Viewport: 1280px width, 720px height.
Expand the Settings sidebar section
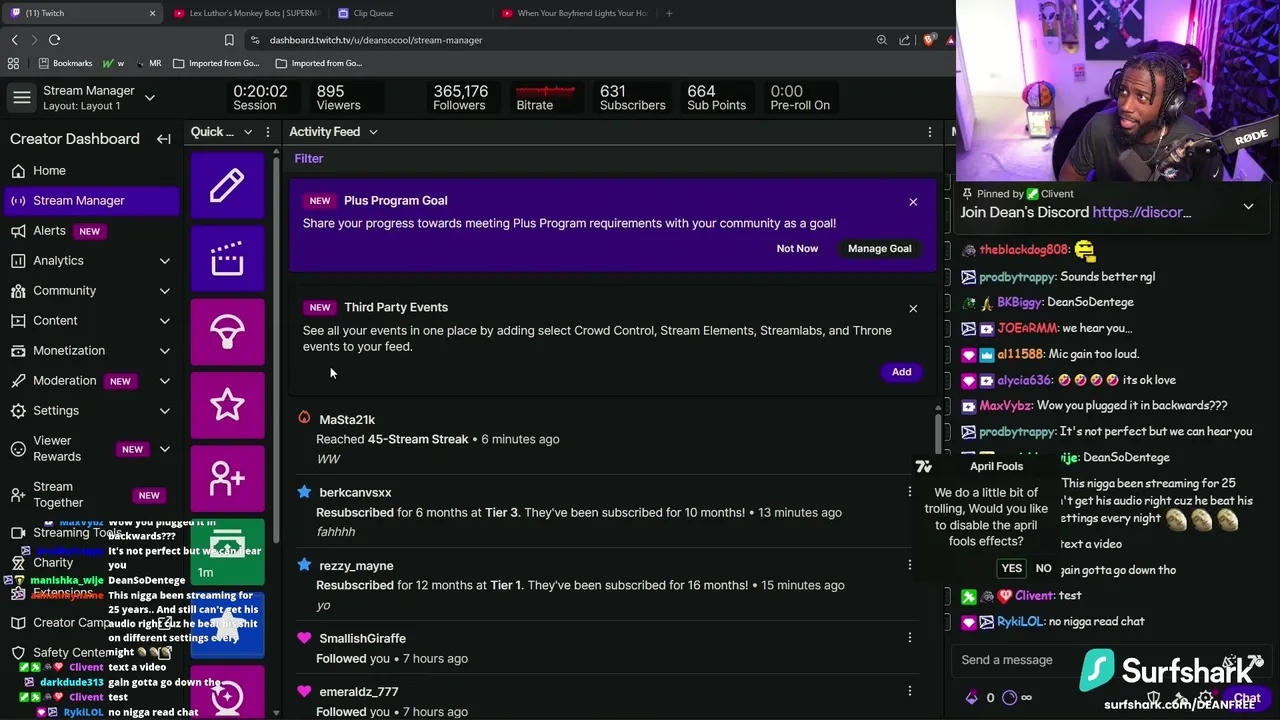(x=164, y=411)
